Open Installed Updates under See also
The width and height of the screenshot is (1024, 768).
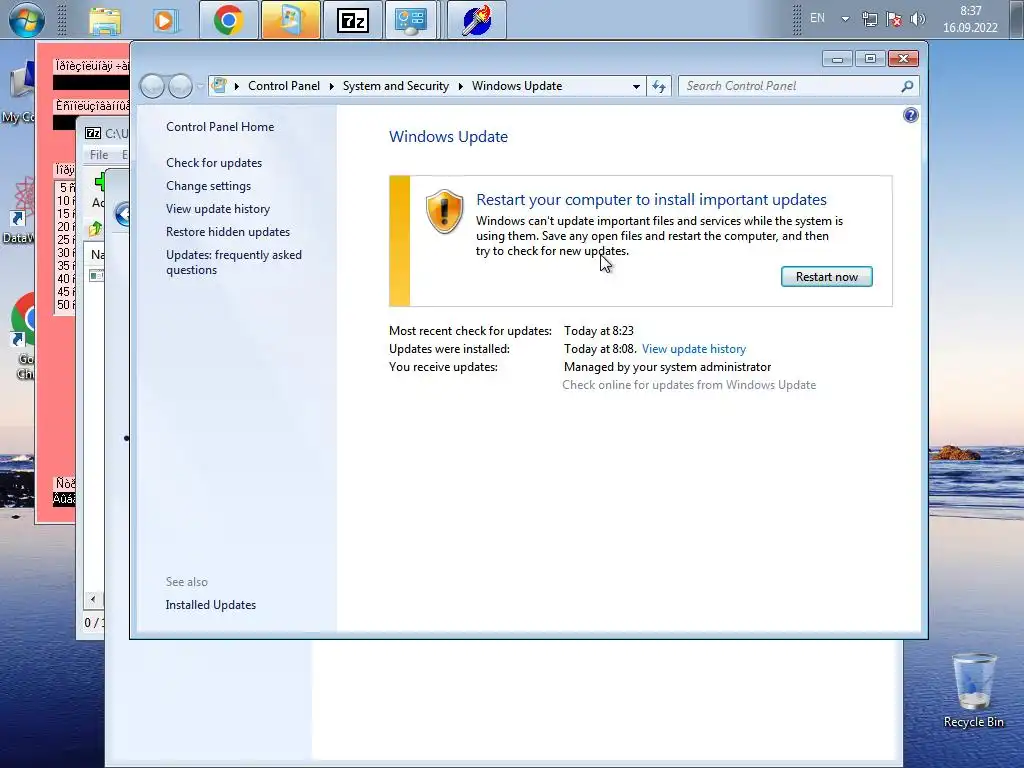point(210,605)
